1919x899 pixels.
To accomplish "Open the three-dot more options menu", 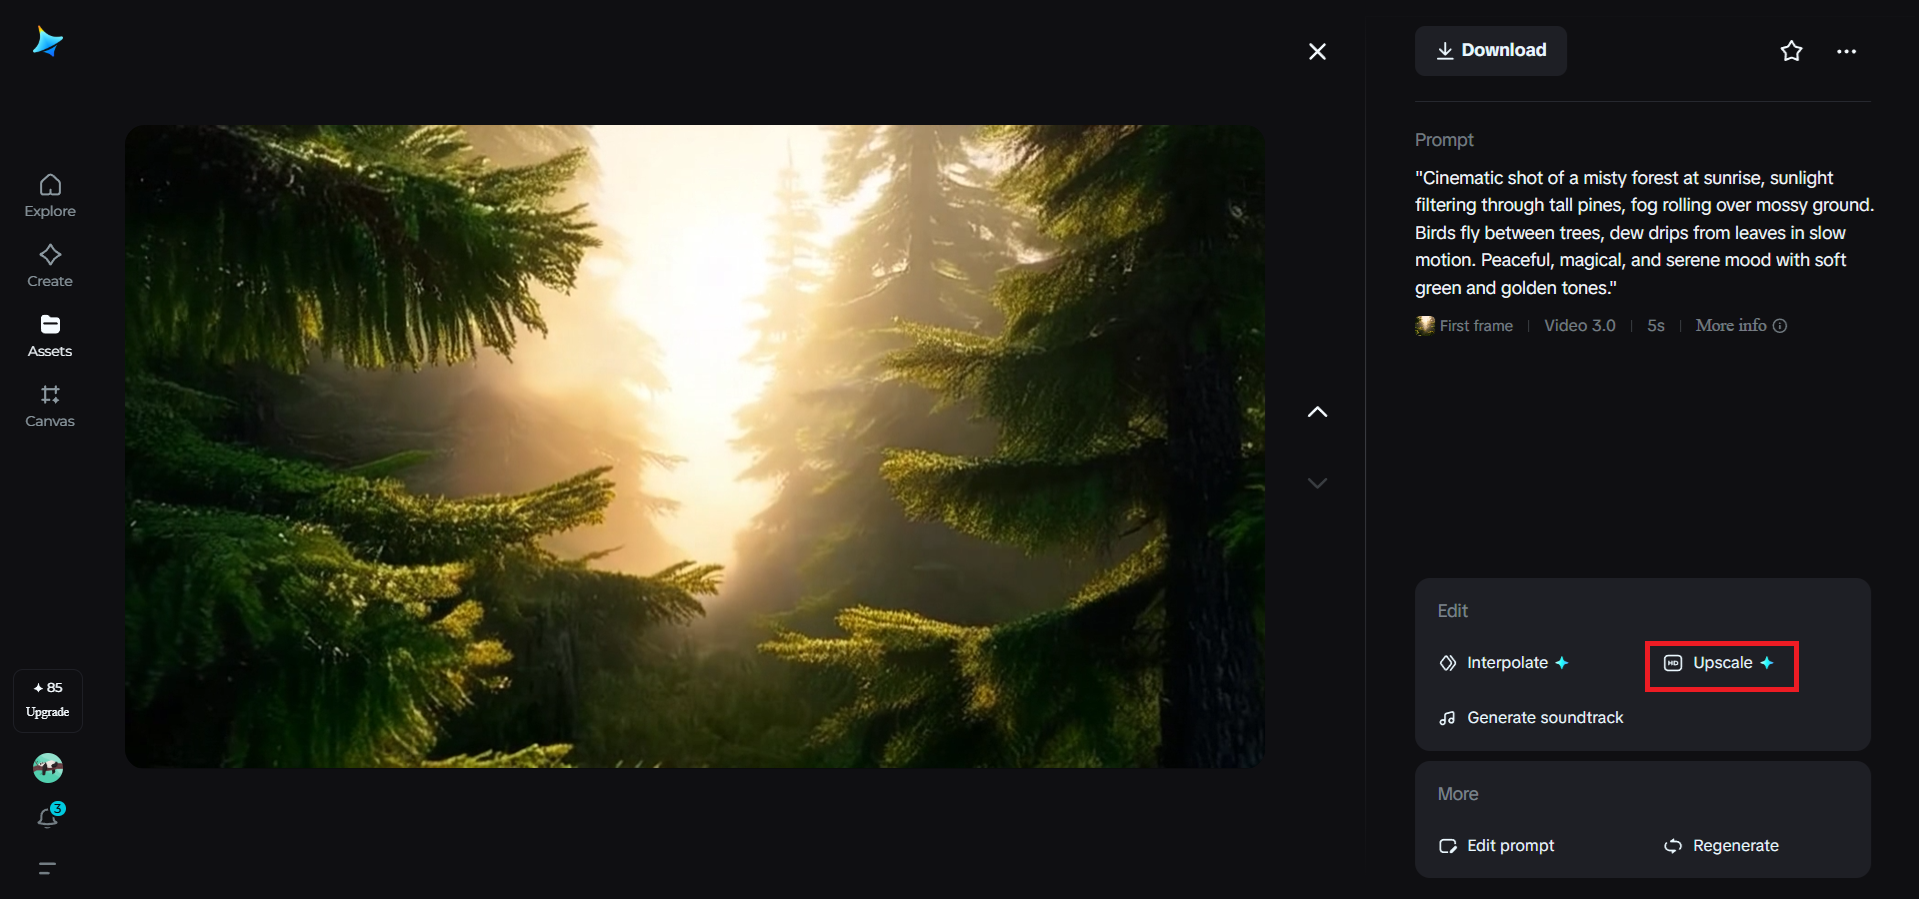I will coord(1846,51).
